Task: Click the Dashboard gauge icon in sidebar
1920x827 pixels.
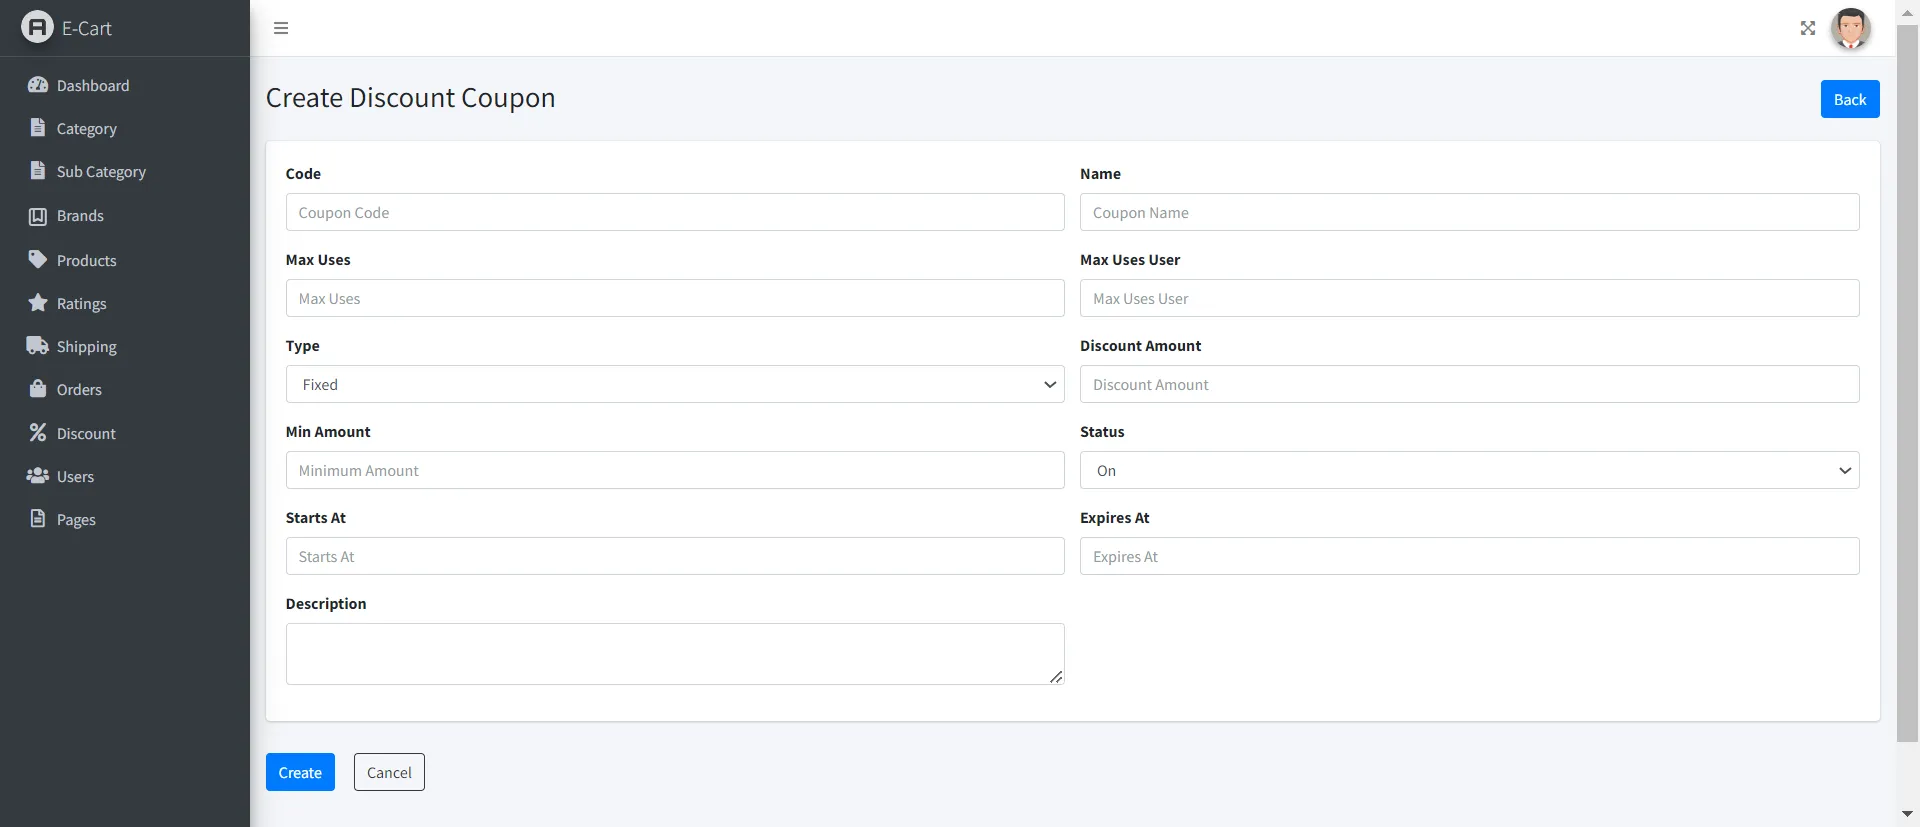Action: [38, 85]
